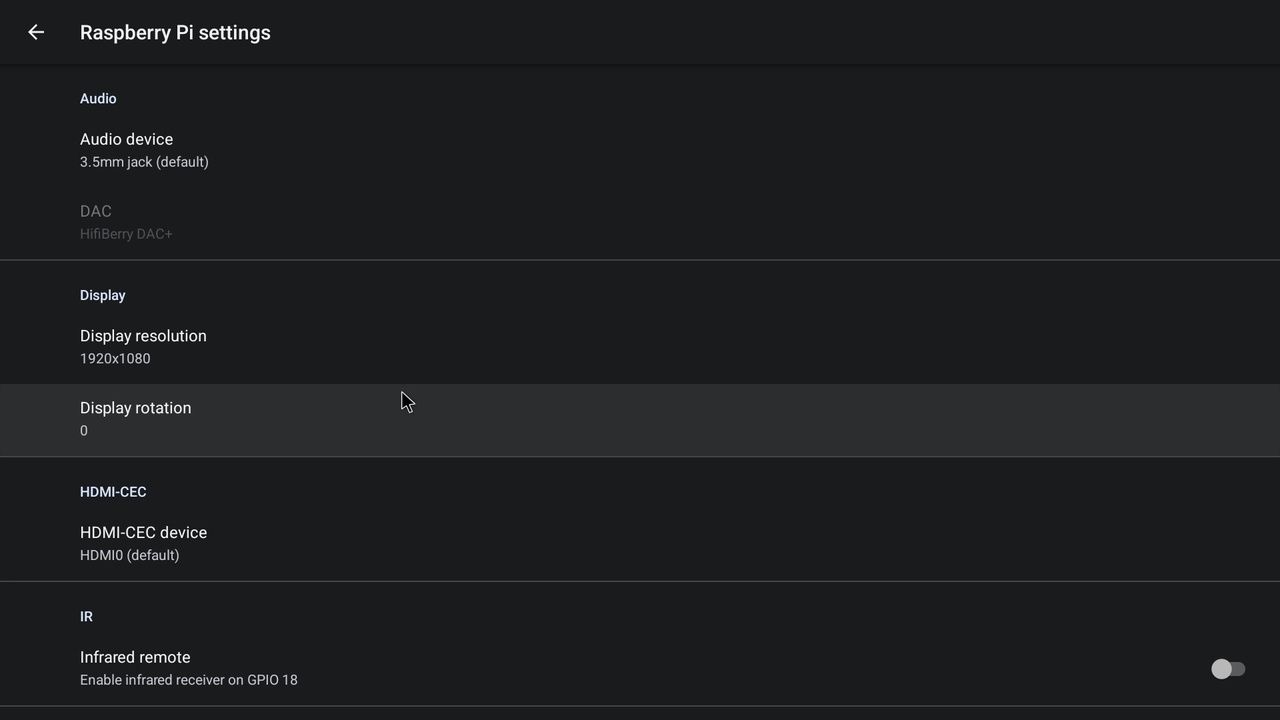
Task: Click the 3.5mm jack (default) value
Action: [144, 162]
